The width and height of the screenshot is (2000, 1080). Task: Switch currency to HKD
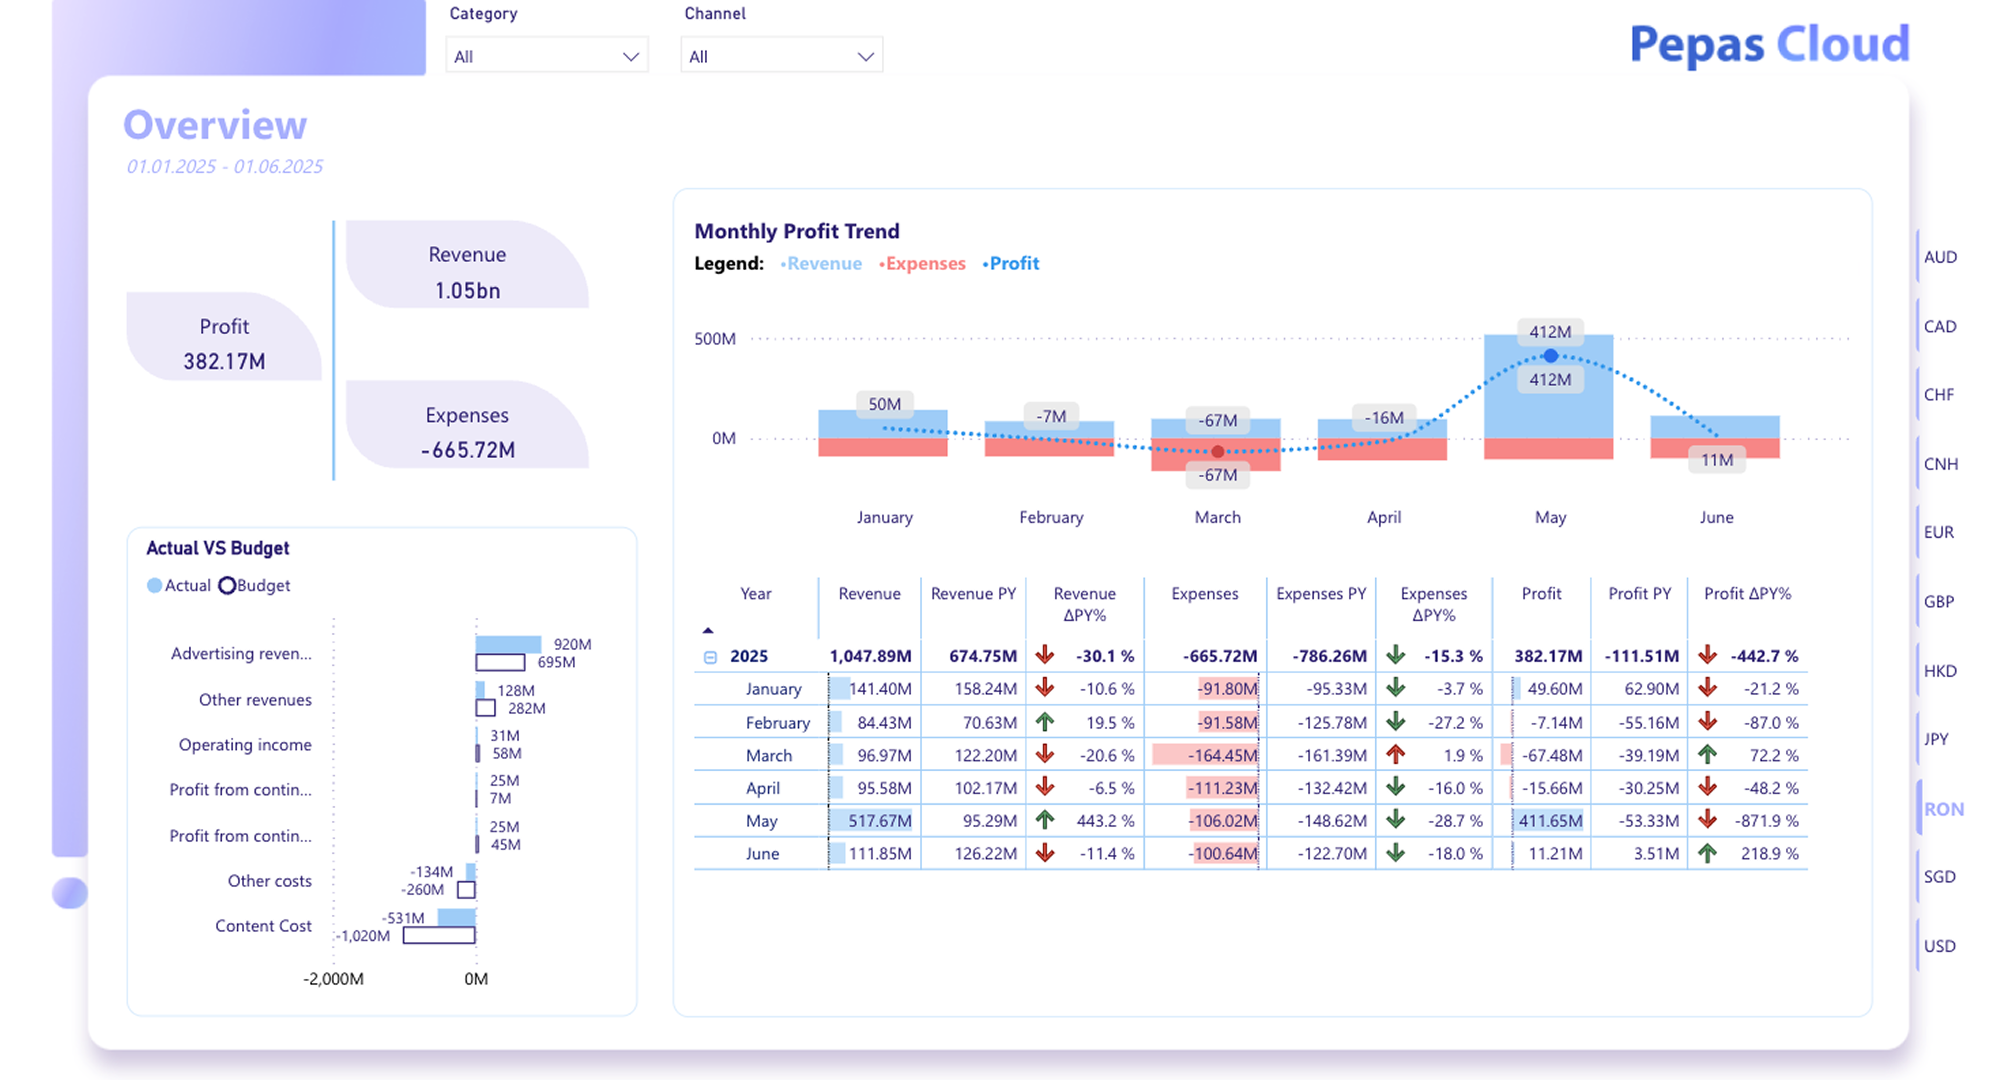pyautogui.click(x=1940, y=671)
